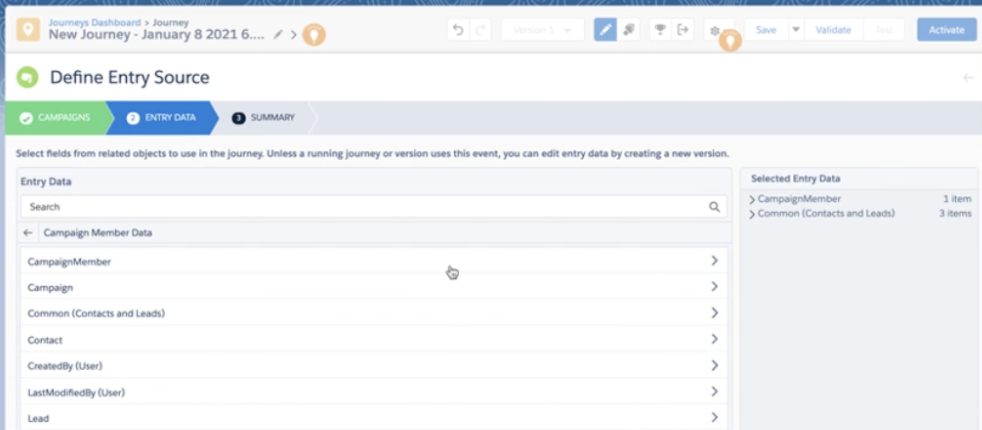Open journey settings gear icon
Image resolution: width=982 pixels, height=430 pixels.
715,30
